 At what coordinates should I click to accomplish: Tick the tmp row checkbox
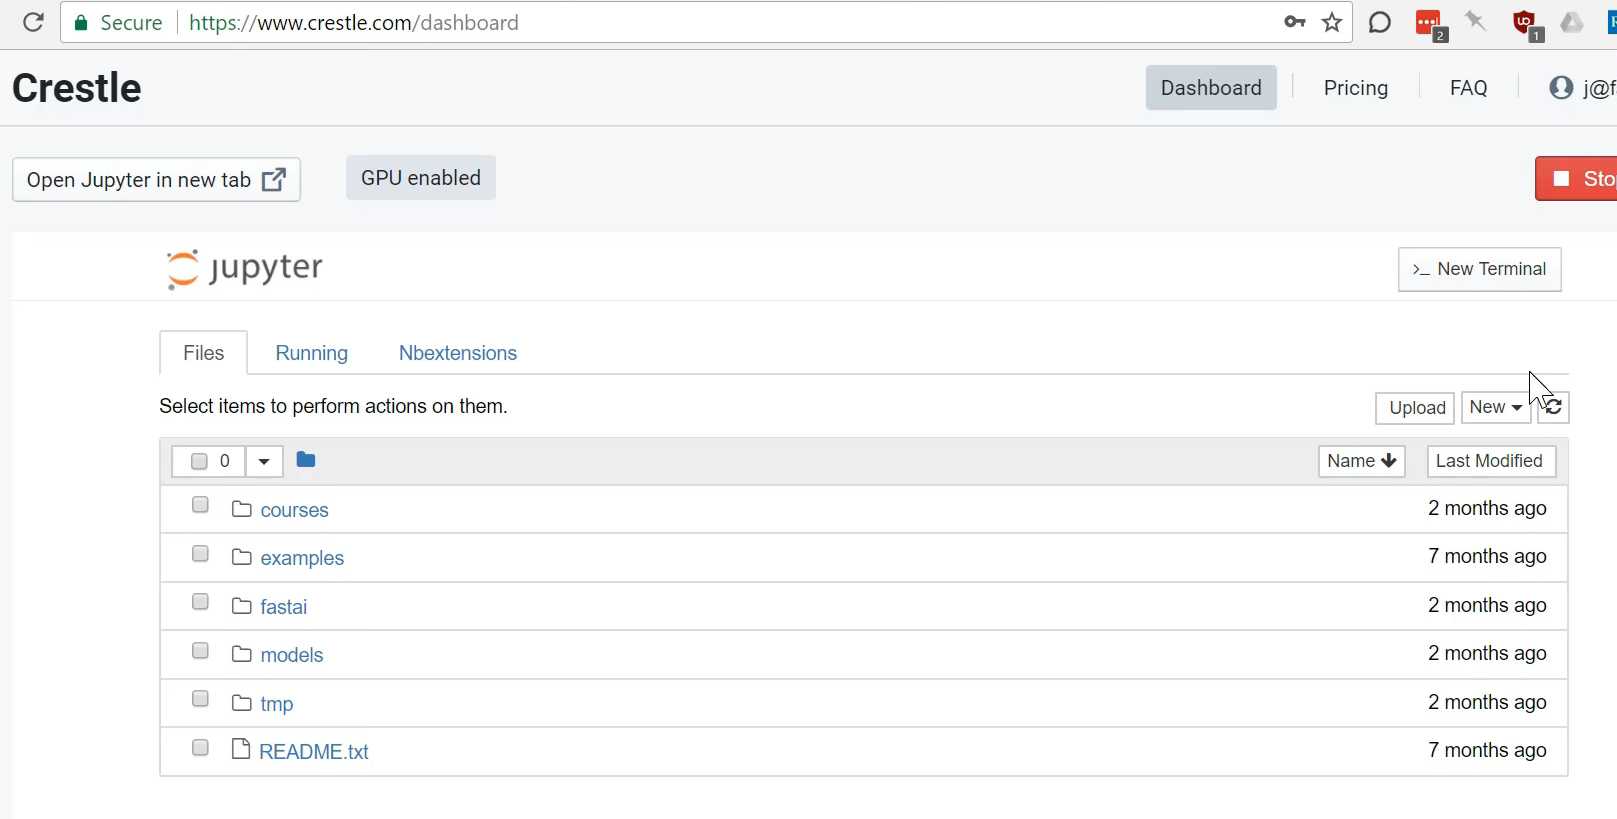coord(200,699)
